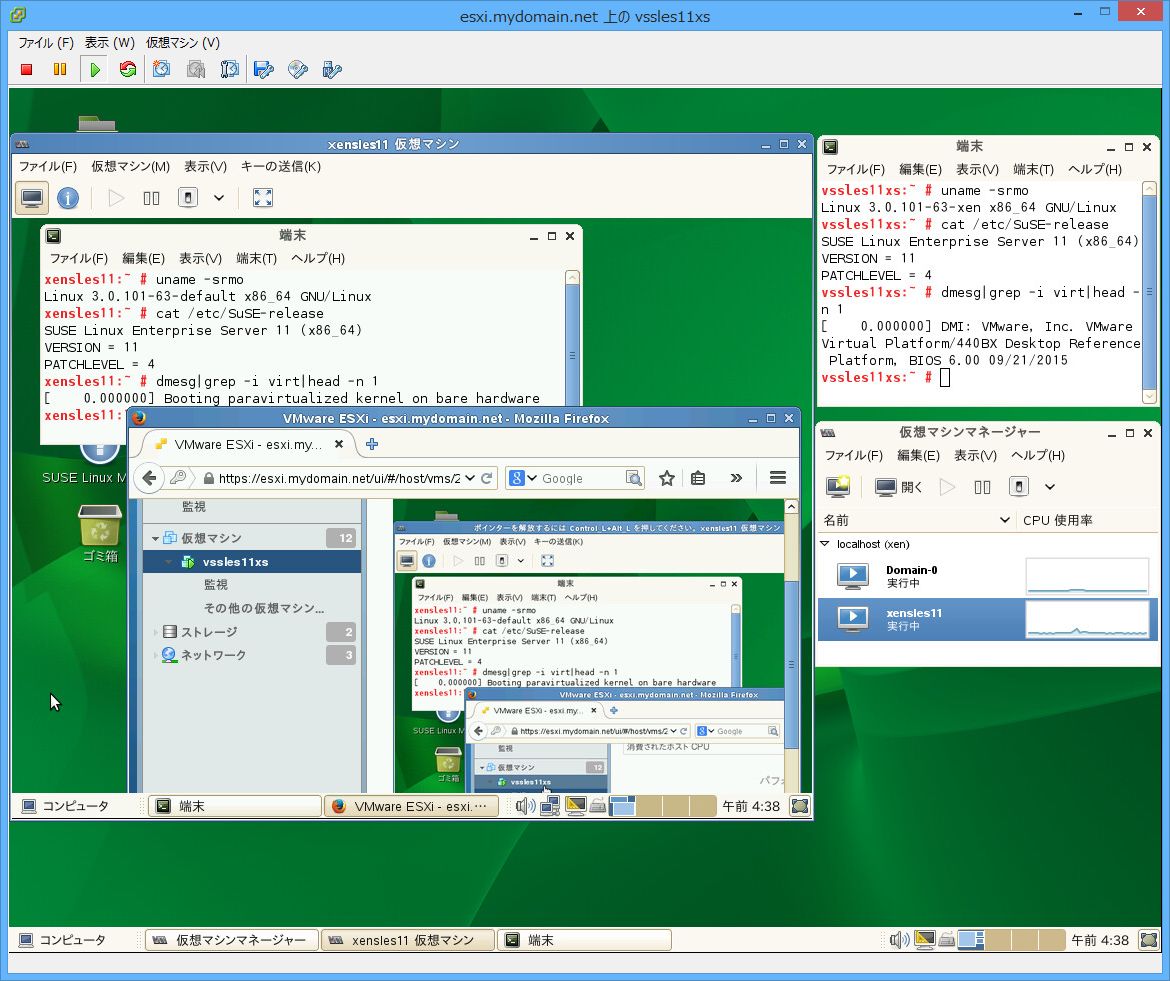Collapse the 仮想マシン tree node in ESXi

[x=155, y=539]
